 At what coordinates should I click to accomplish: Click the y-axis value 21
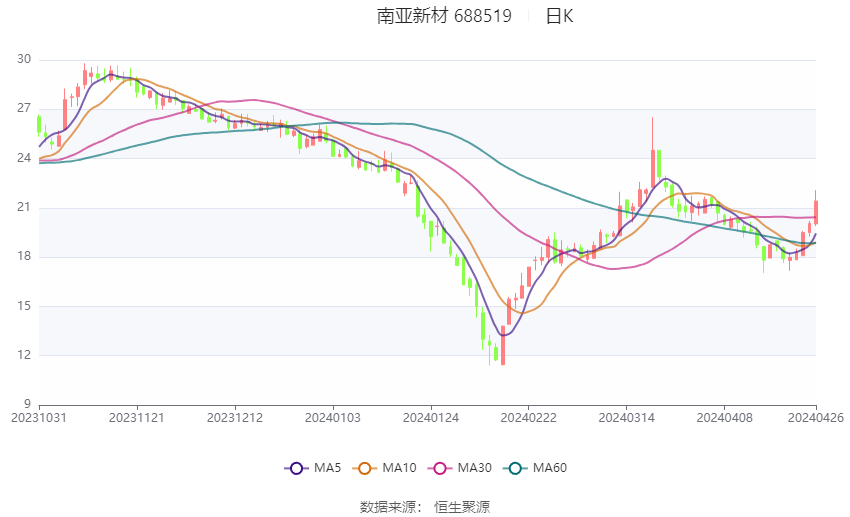tap(24, 207)
